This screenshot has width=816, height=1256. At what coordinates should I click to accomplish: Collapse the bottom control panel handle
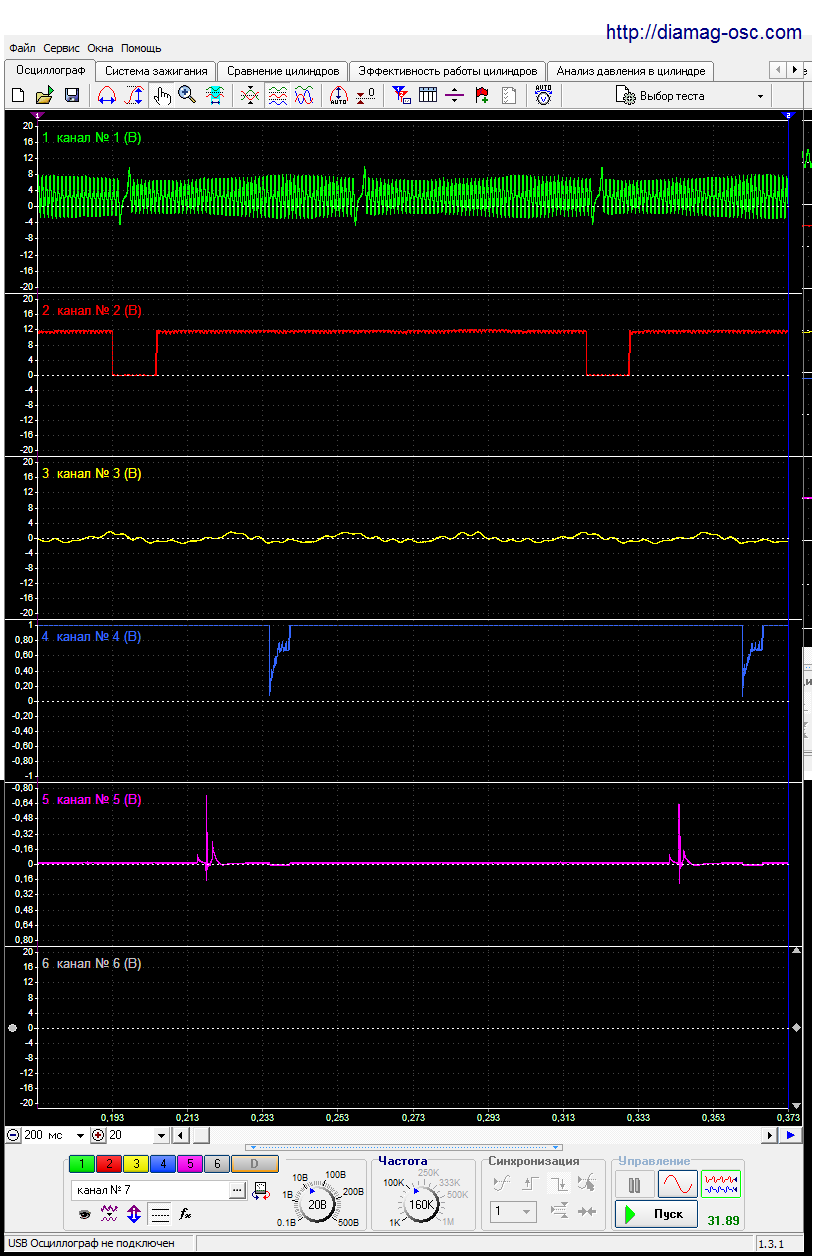[404, 1148]
